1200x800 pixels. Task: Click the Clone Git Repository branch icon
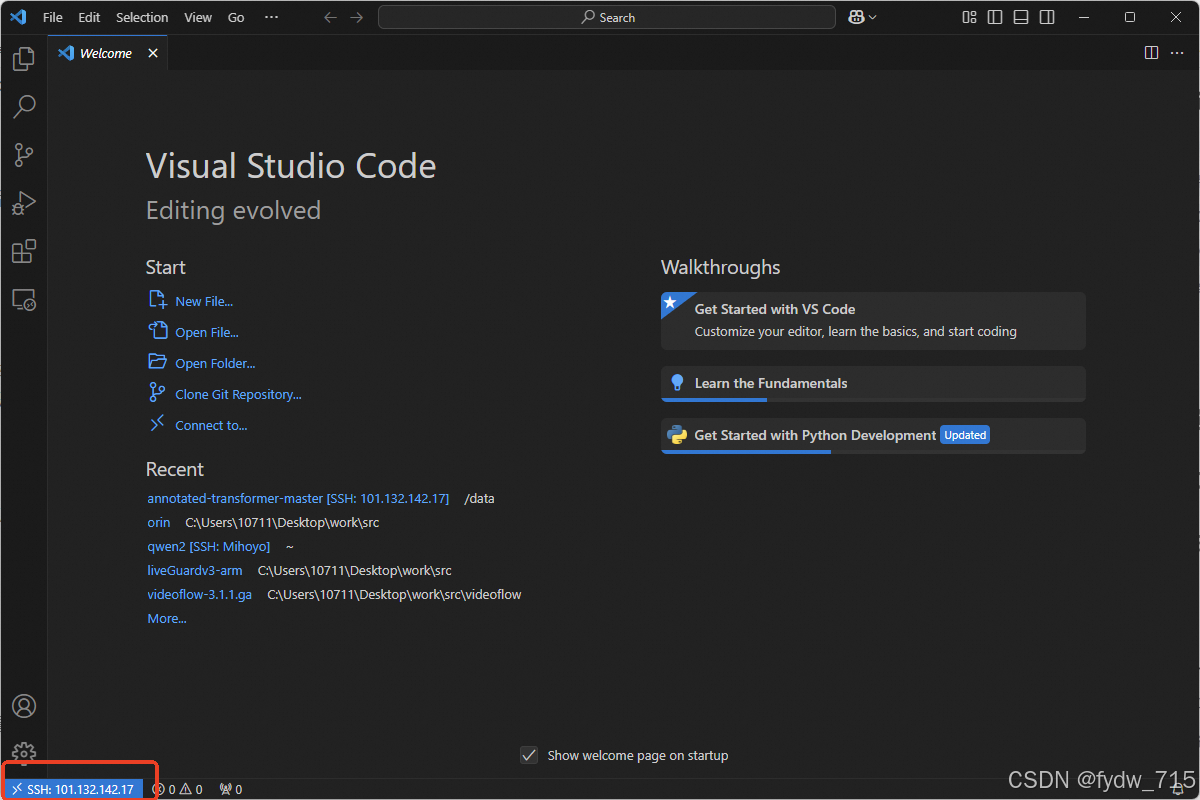(x=157, y=393)
